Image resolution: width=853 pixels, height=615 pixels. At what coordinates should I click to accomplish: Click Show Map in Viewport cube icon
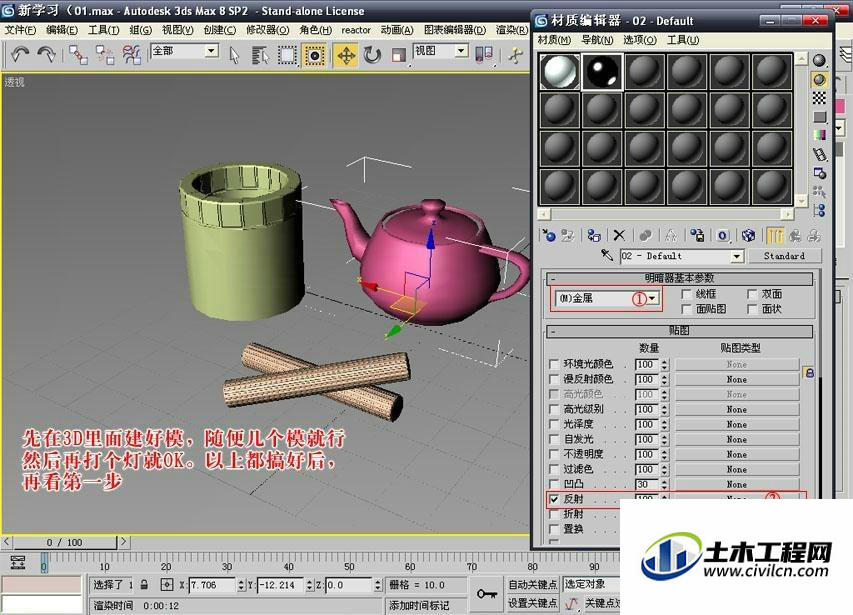tap(749, 235)
